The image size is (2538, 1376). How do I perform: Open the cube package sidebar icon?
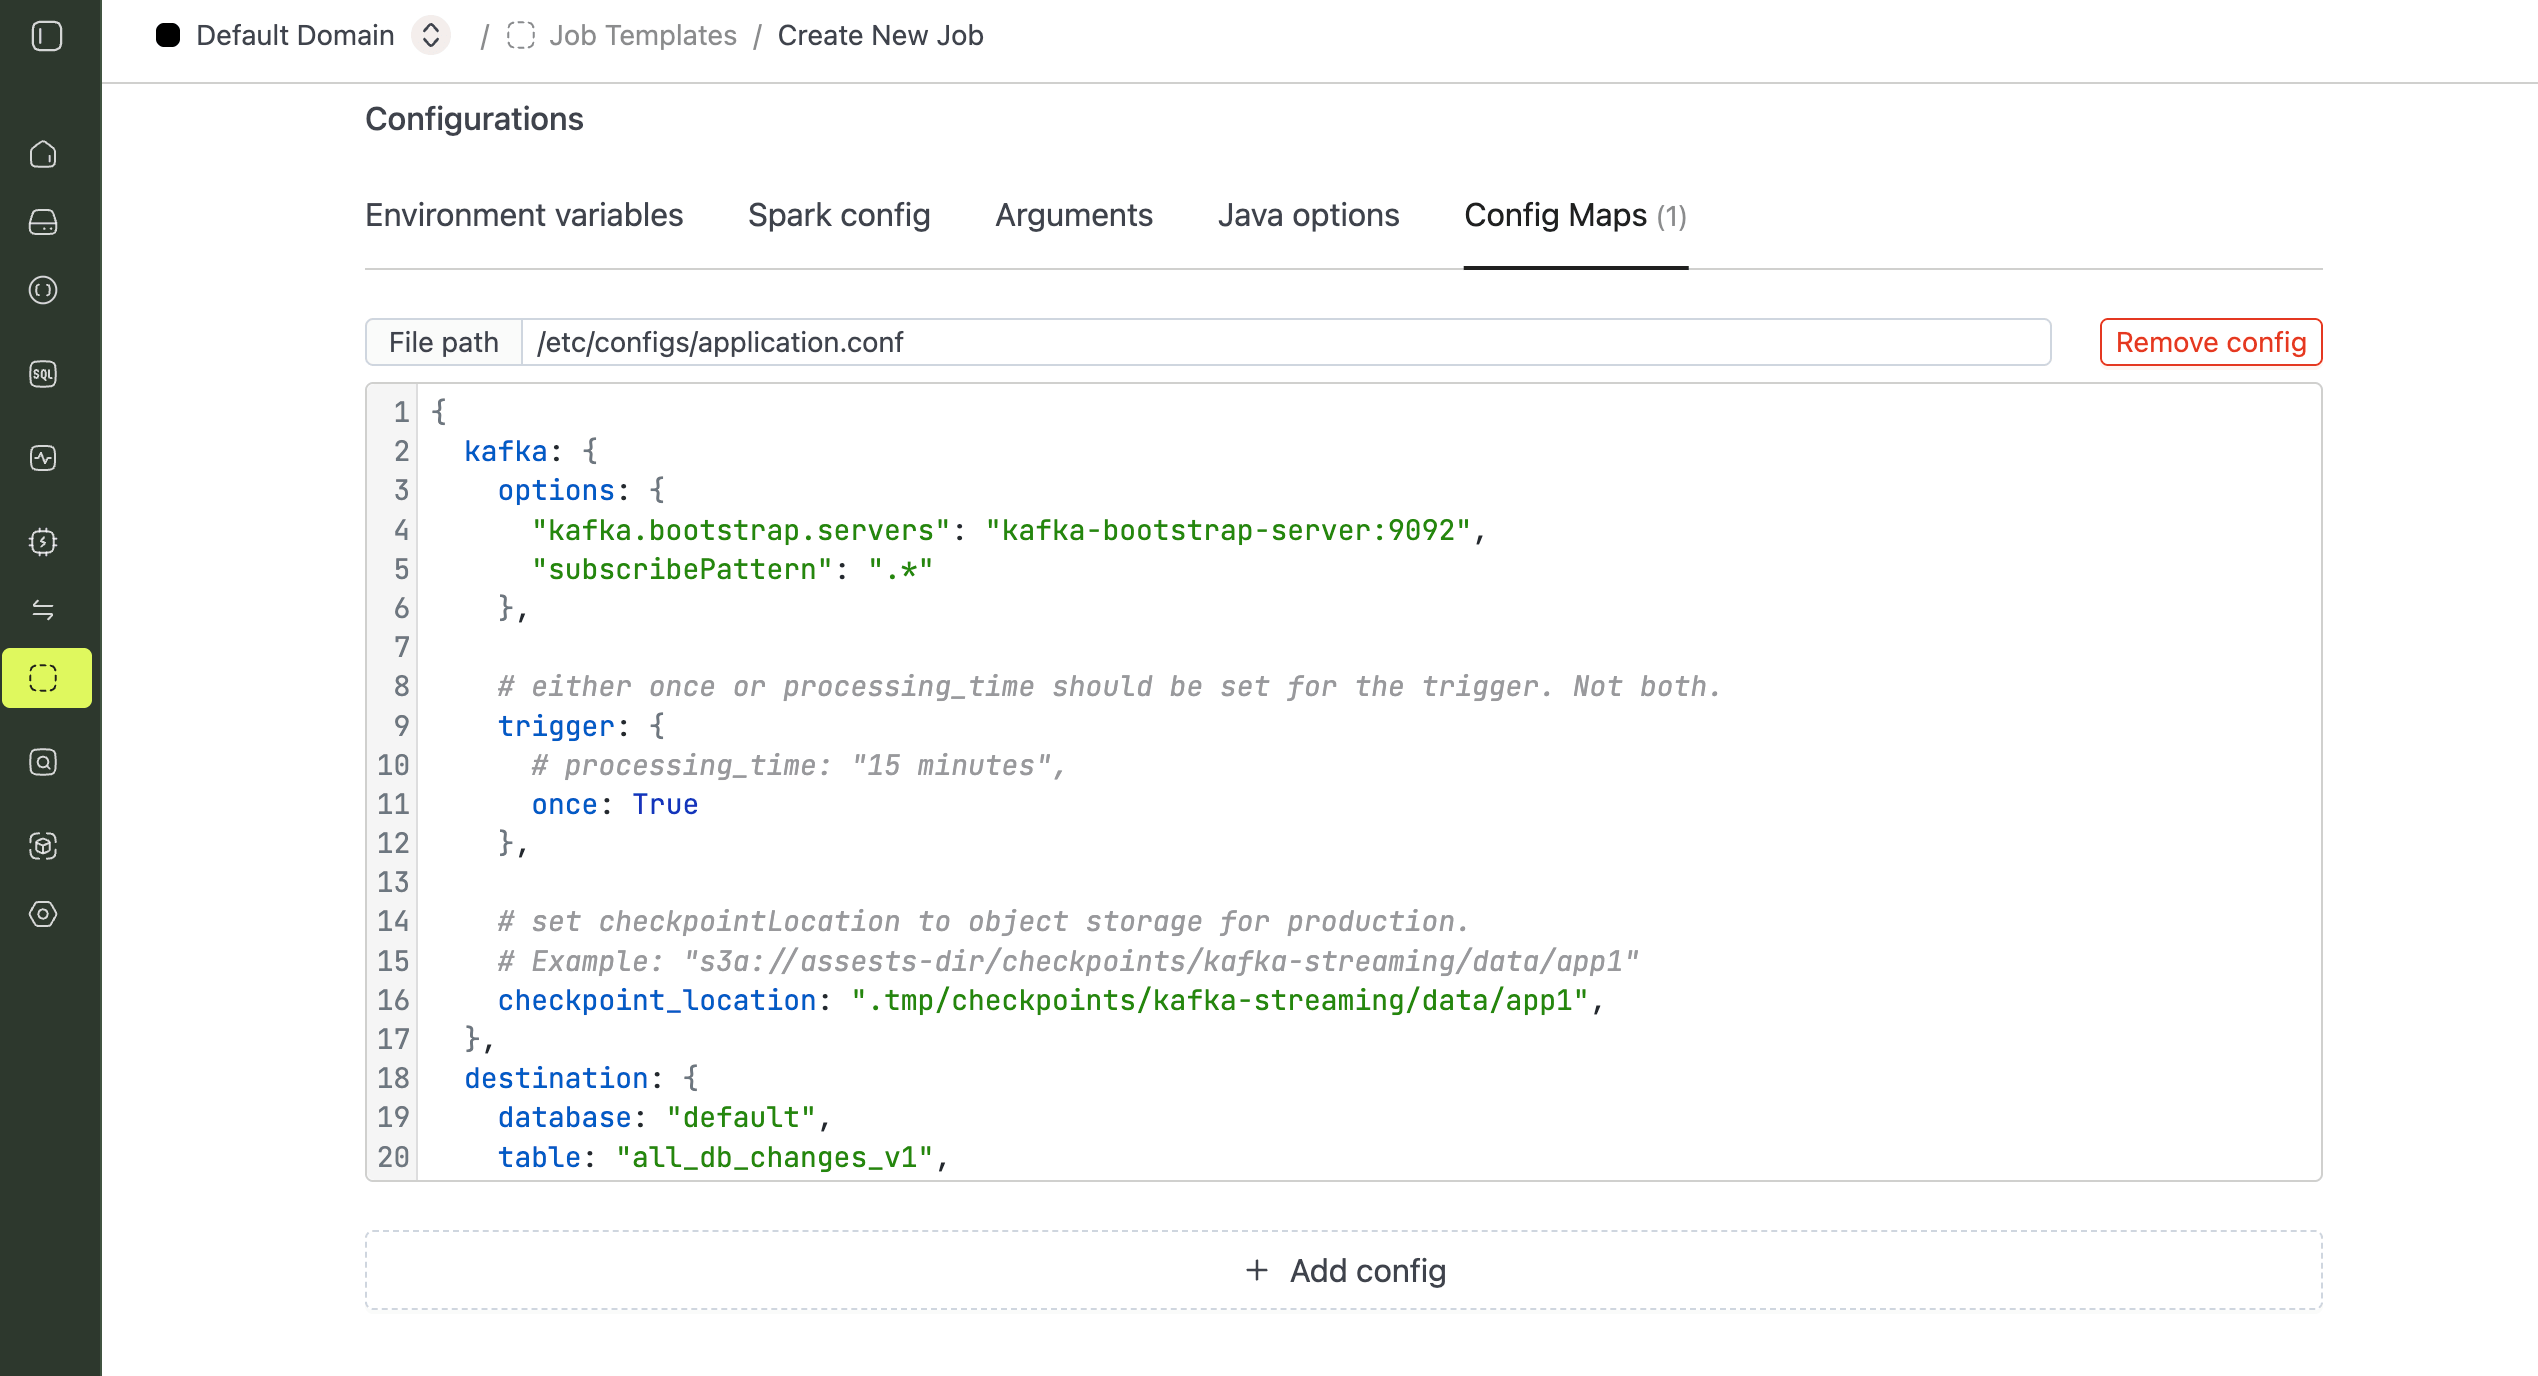[43, 846]
